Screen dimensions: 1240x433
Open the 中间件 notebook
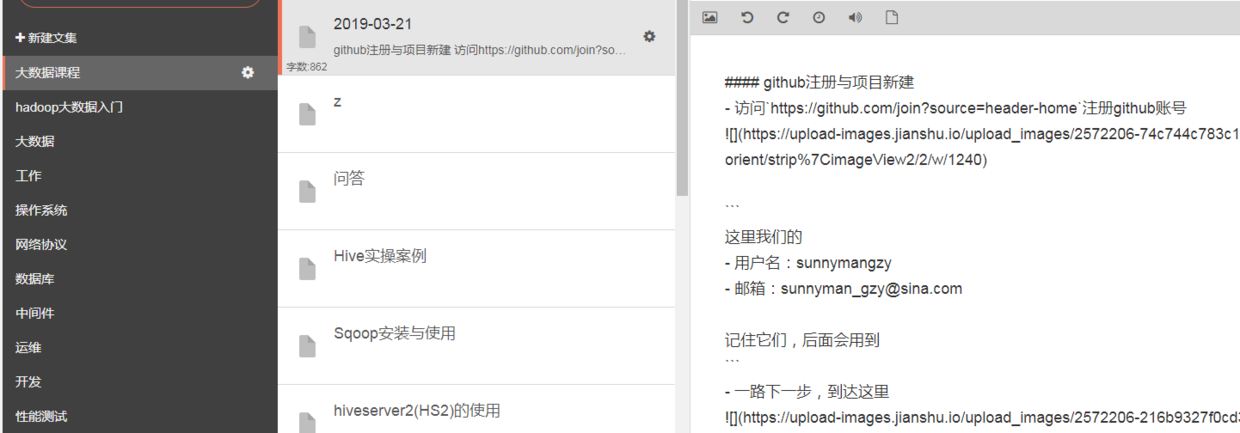pos(139,313)
